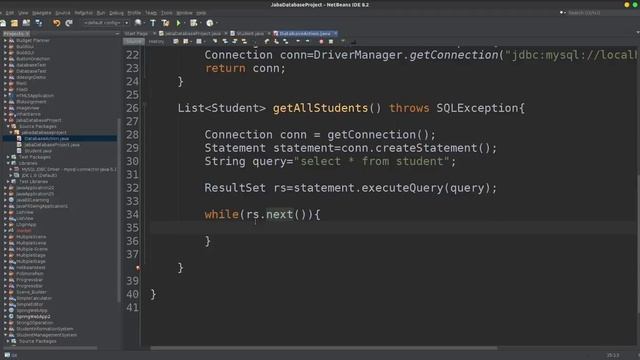Open the Debug menu
Viewport: 640px width, 360px height.
tap(116, 13)
